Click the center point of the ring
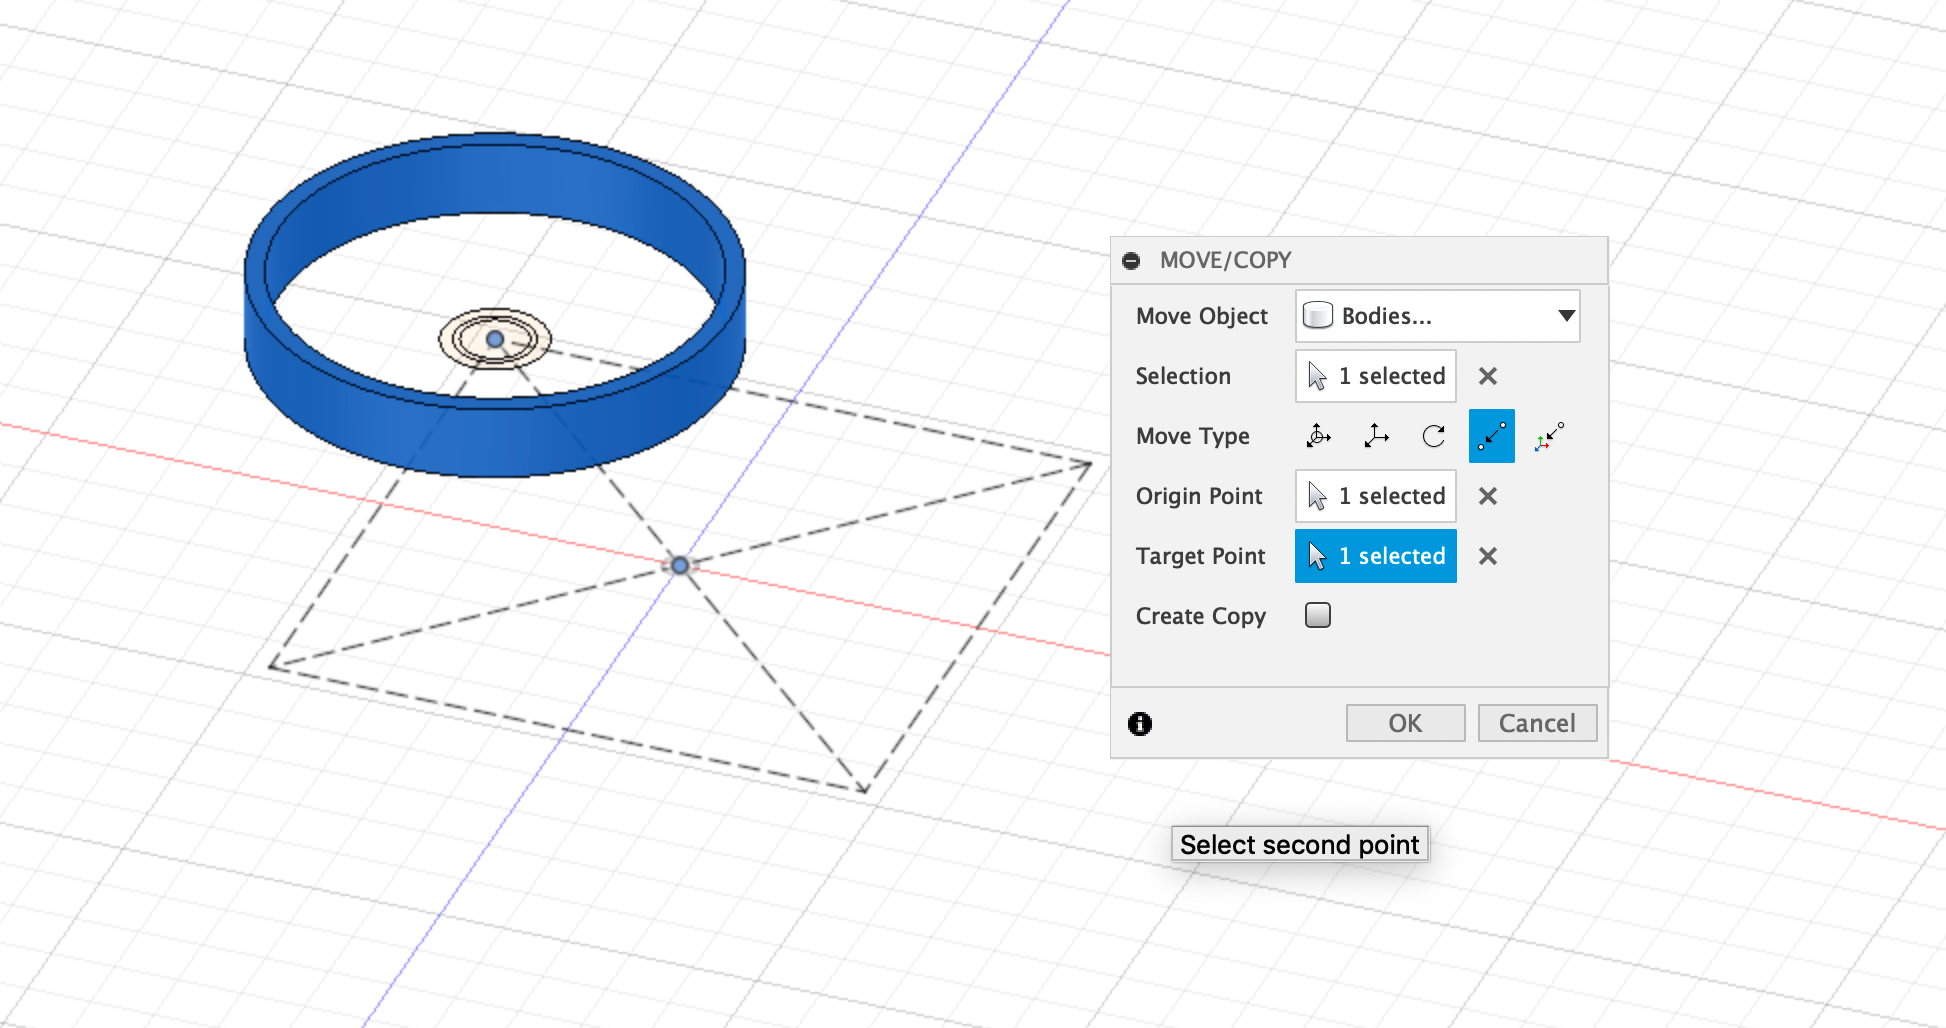The height and width of the screenshot is (1028, 1946). tap(494, 340)
